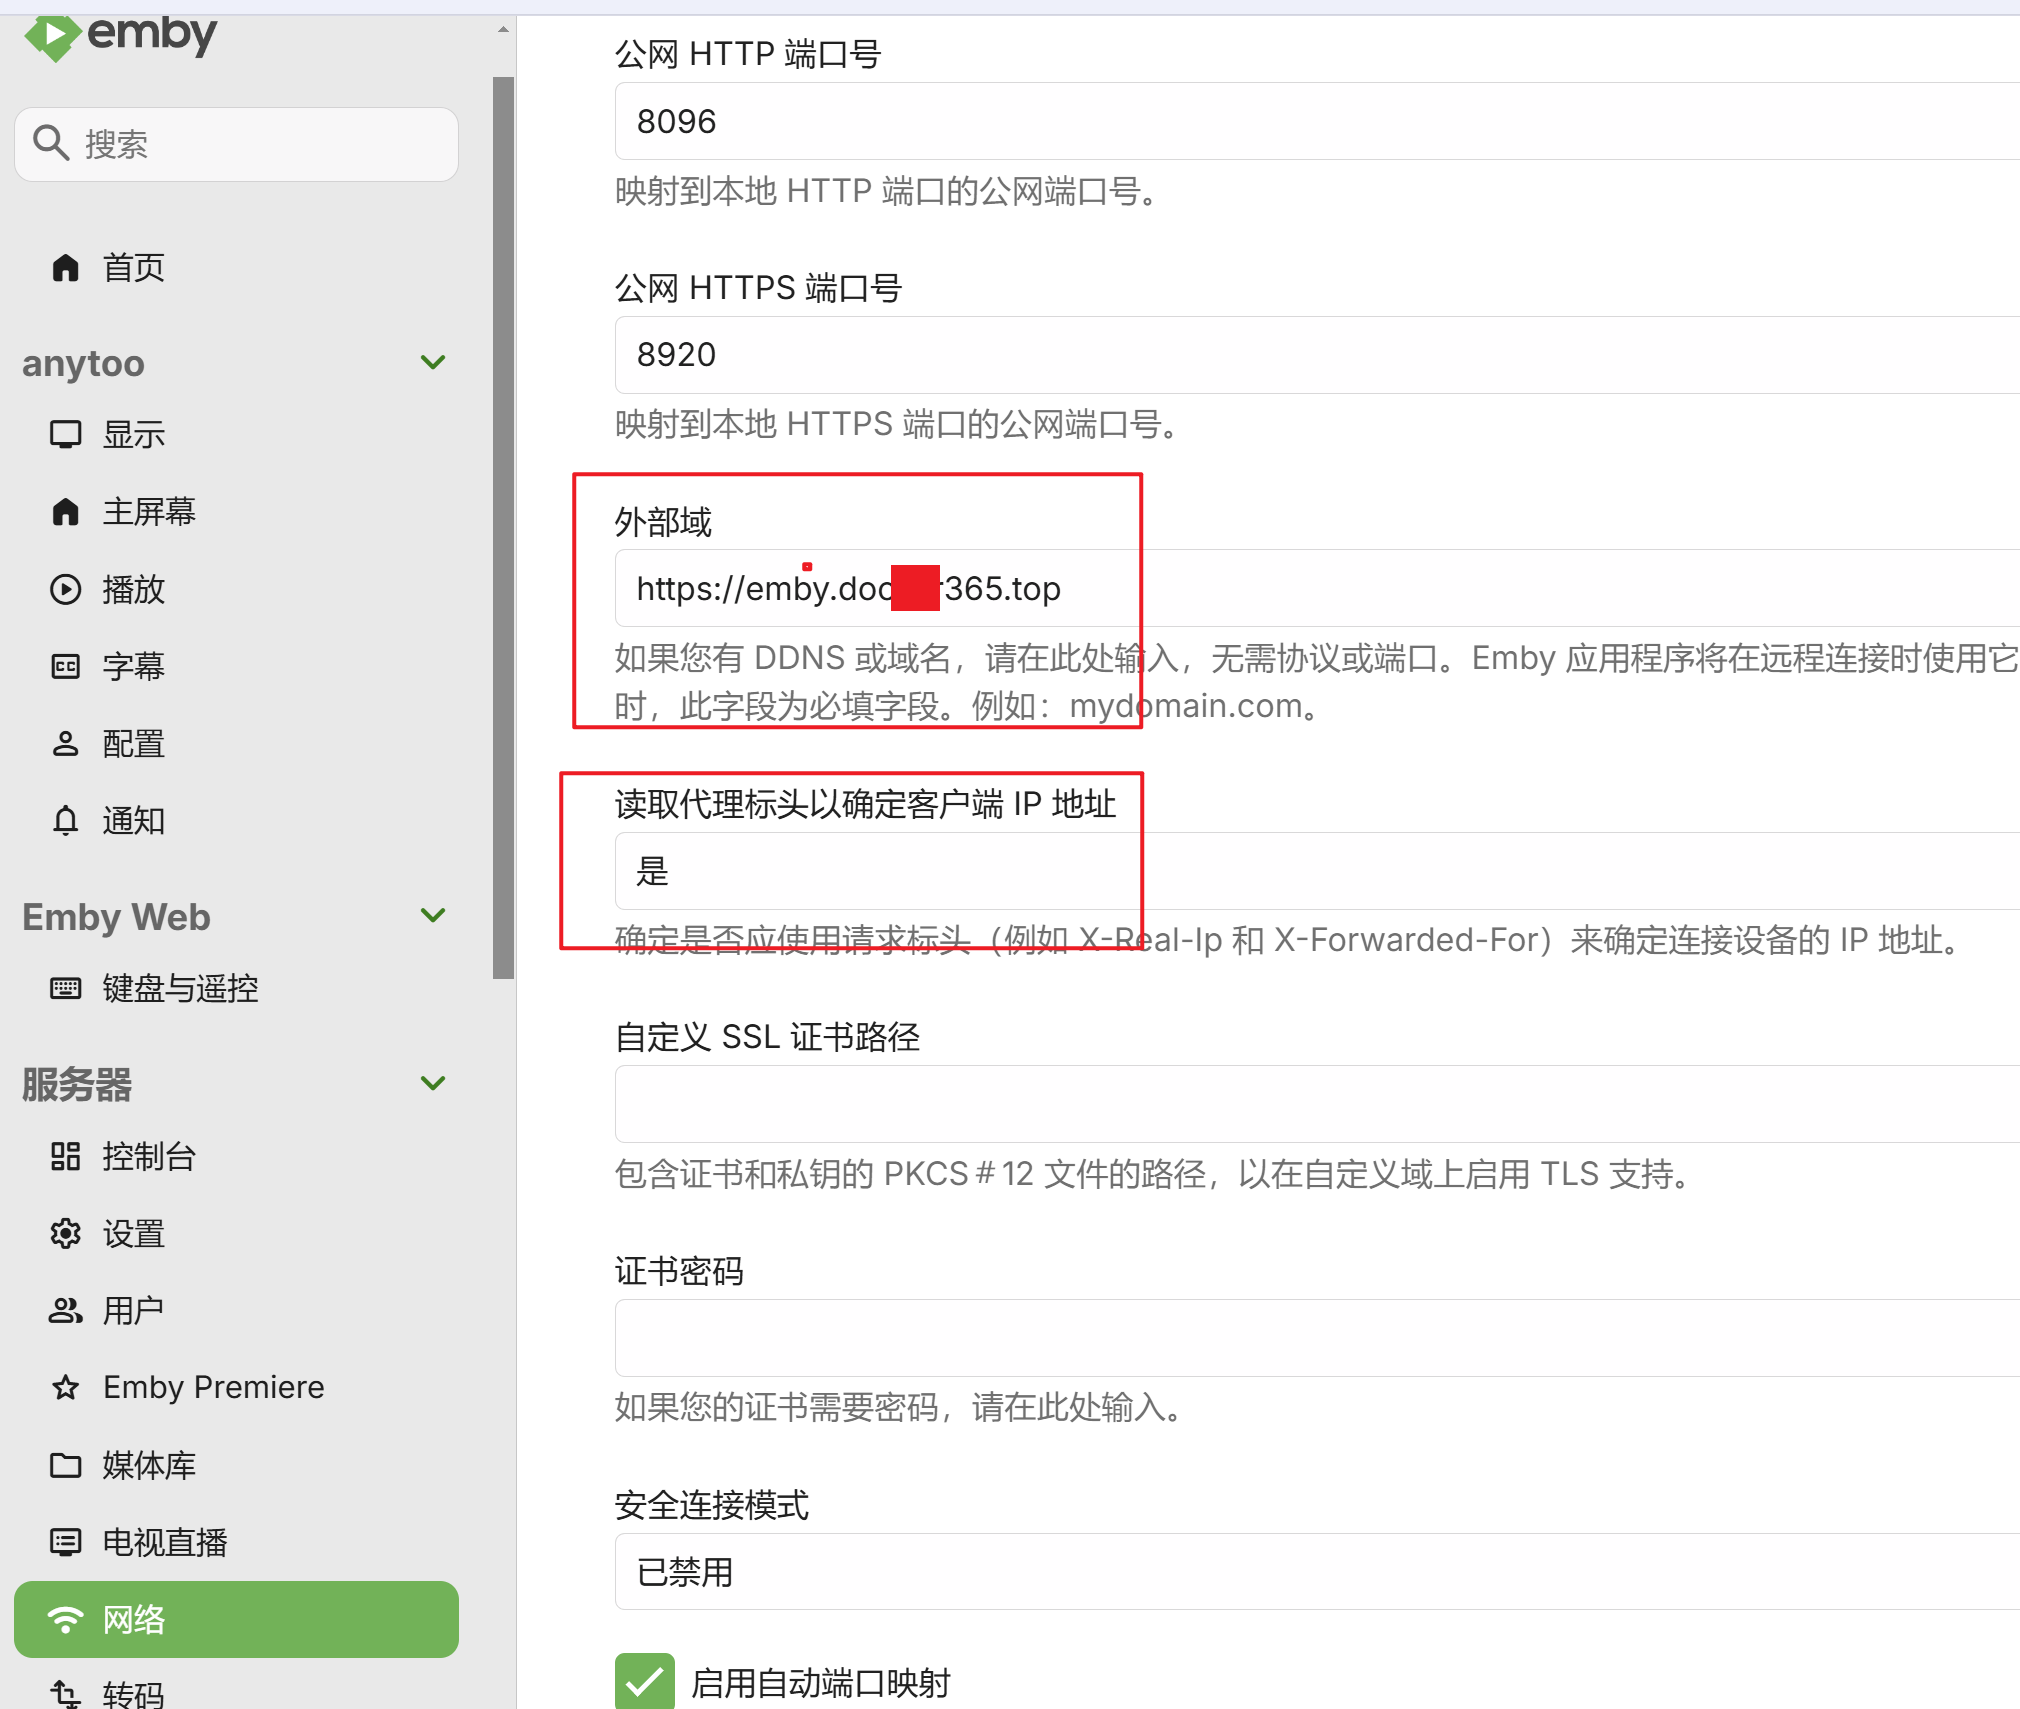Screen dimensions: 2020x1709
Task: Open the 安全连接模式 dropdown
Action: [x=1300, y=1572]
